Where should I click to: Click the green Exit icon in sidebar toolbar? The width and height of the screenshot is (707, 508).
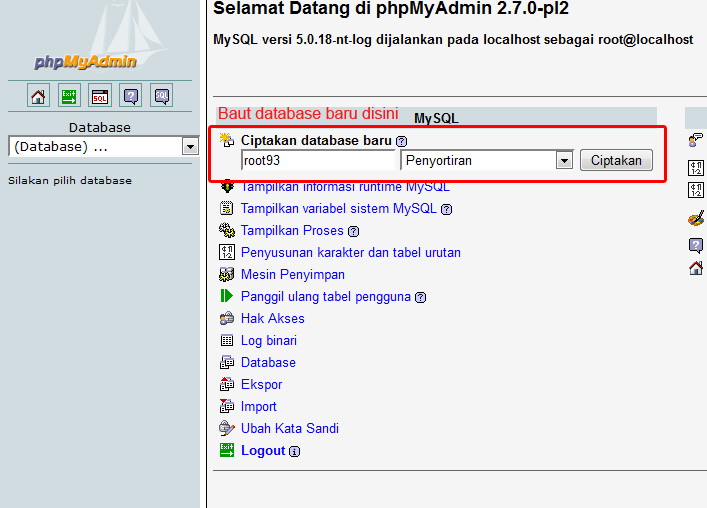(x=69, y=96)
